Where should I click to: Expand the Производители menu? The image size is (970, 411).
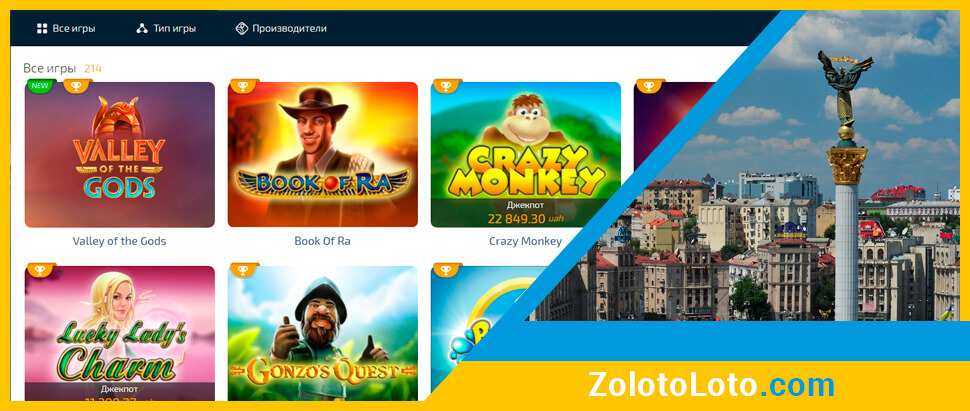tap(281, 28)
